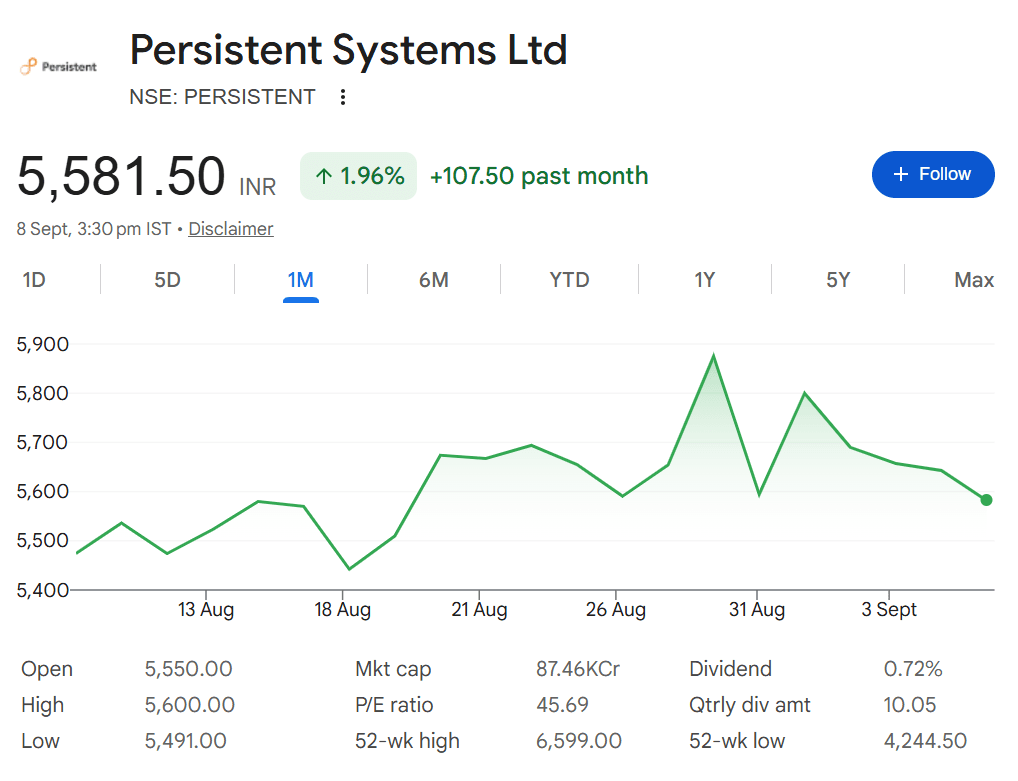Click the 13 Aug axis label
The image size is (1018, 781).
point(206,610)
